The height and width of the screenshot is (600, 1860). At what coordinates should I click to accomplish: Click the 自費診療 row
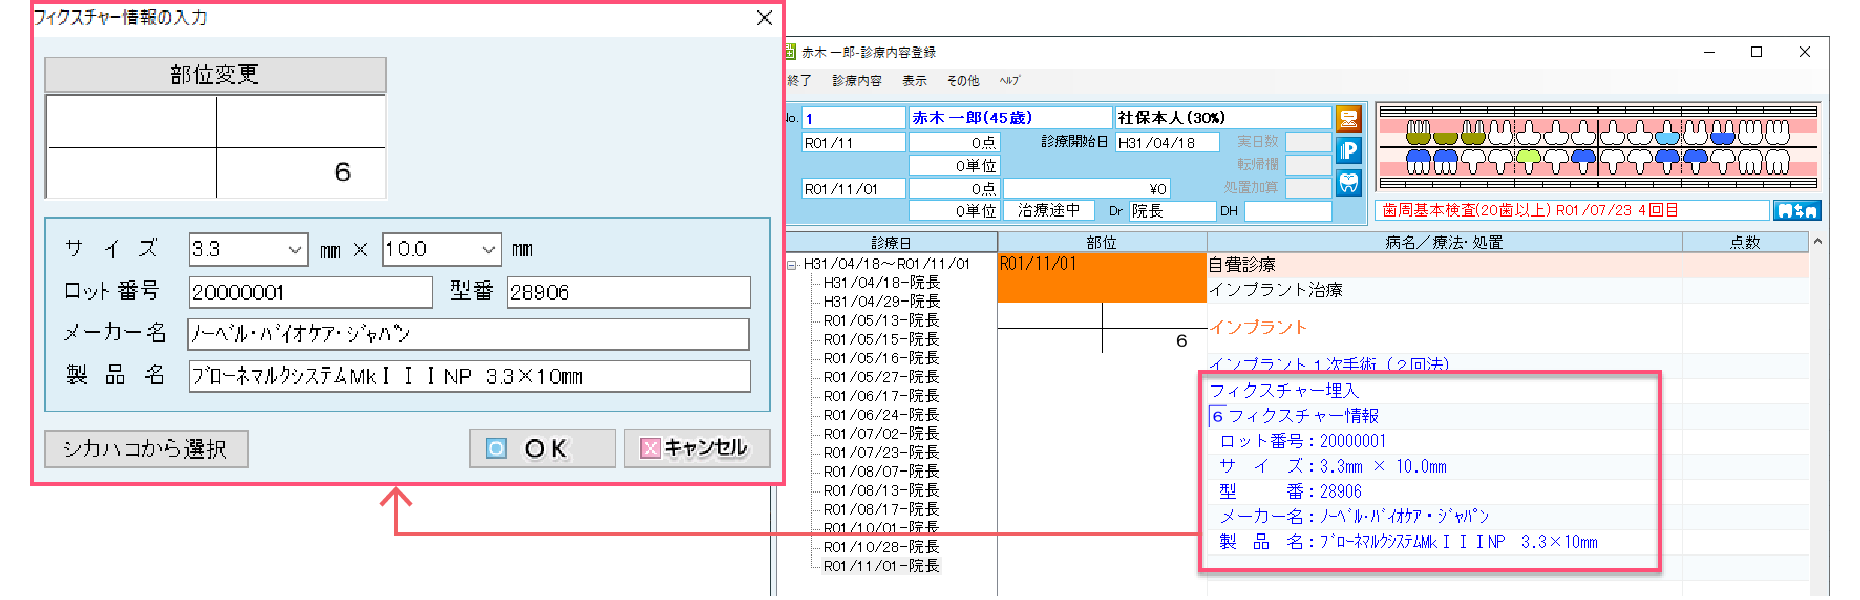click(x=1508, y=265)
